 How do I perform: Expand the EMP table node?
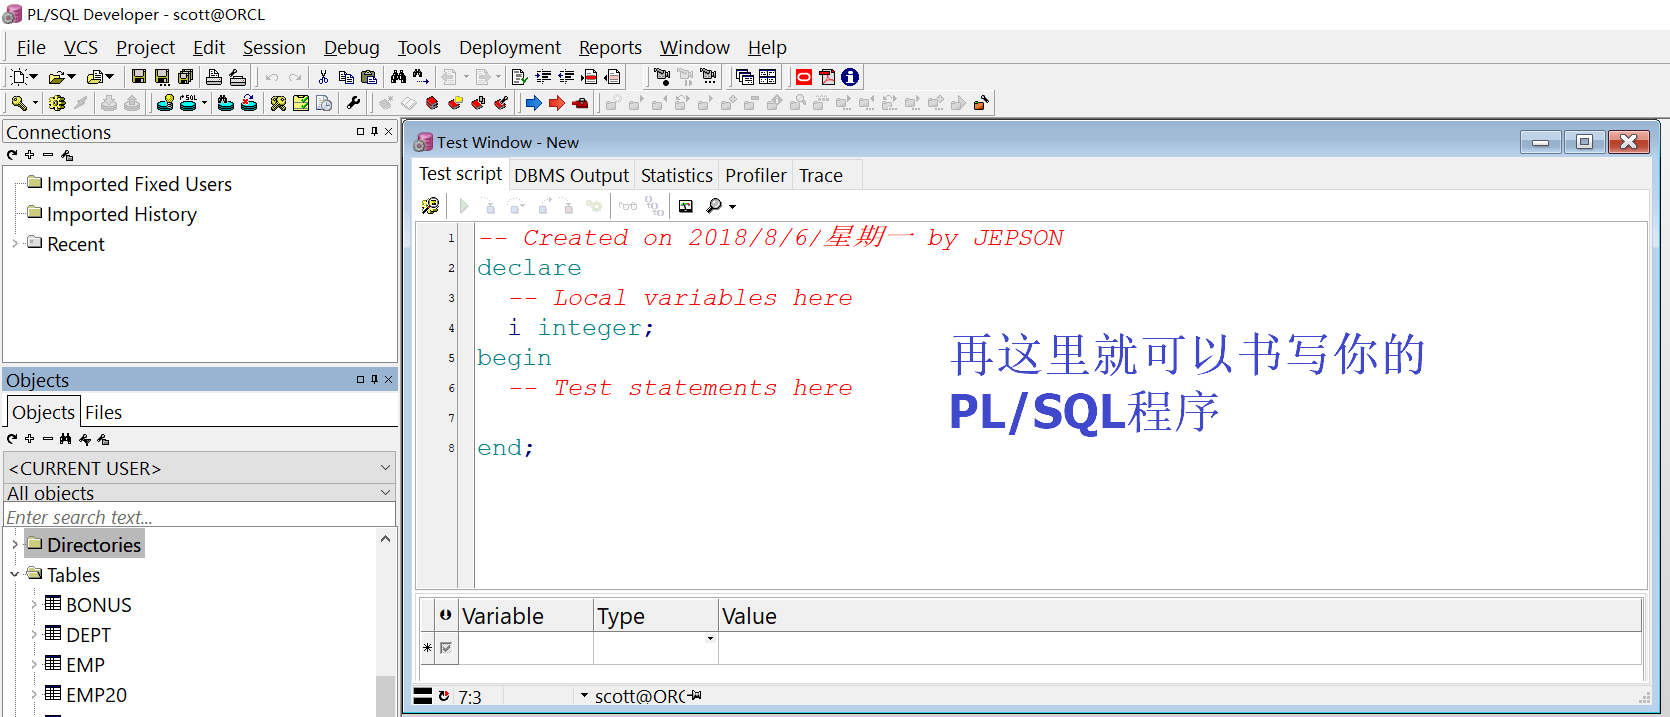tap(33, 665)
